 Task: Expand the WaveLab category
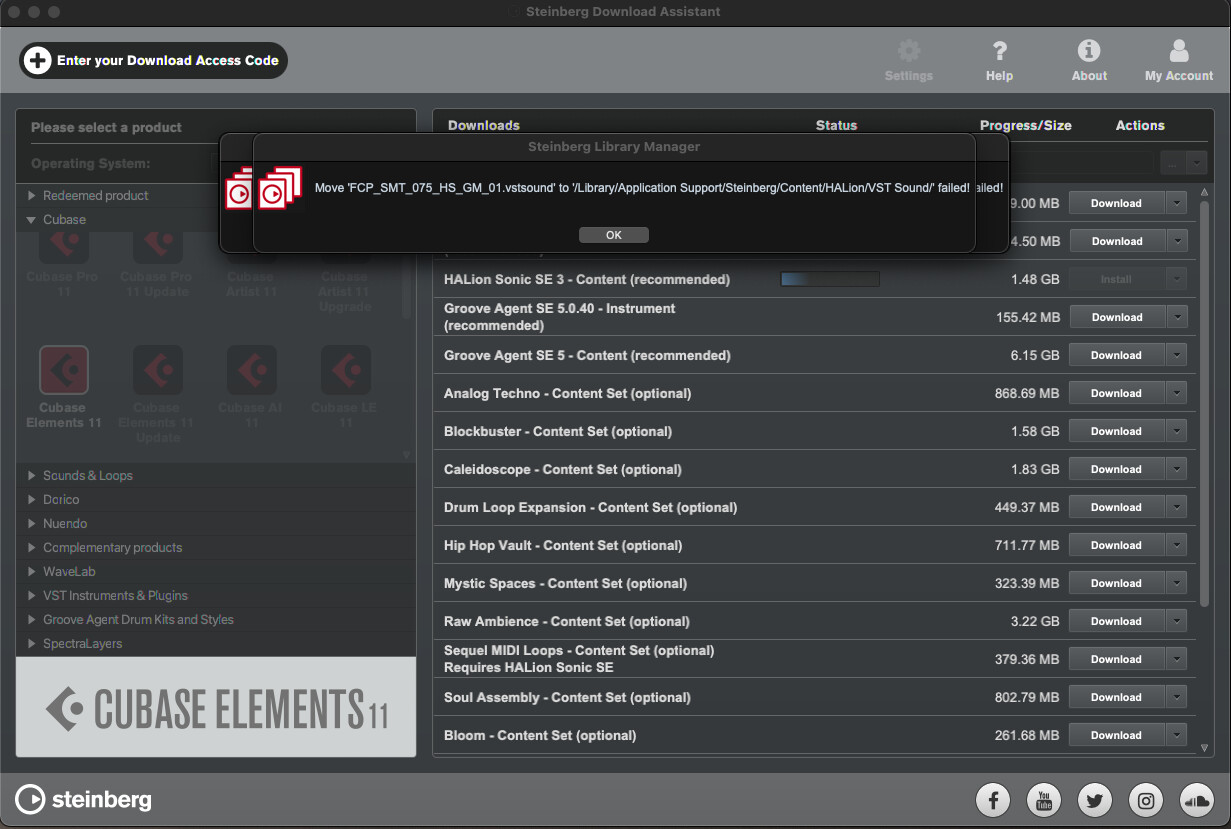pos(33,572)
